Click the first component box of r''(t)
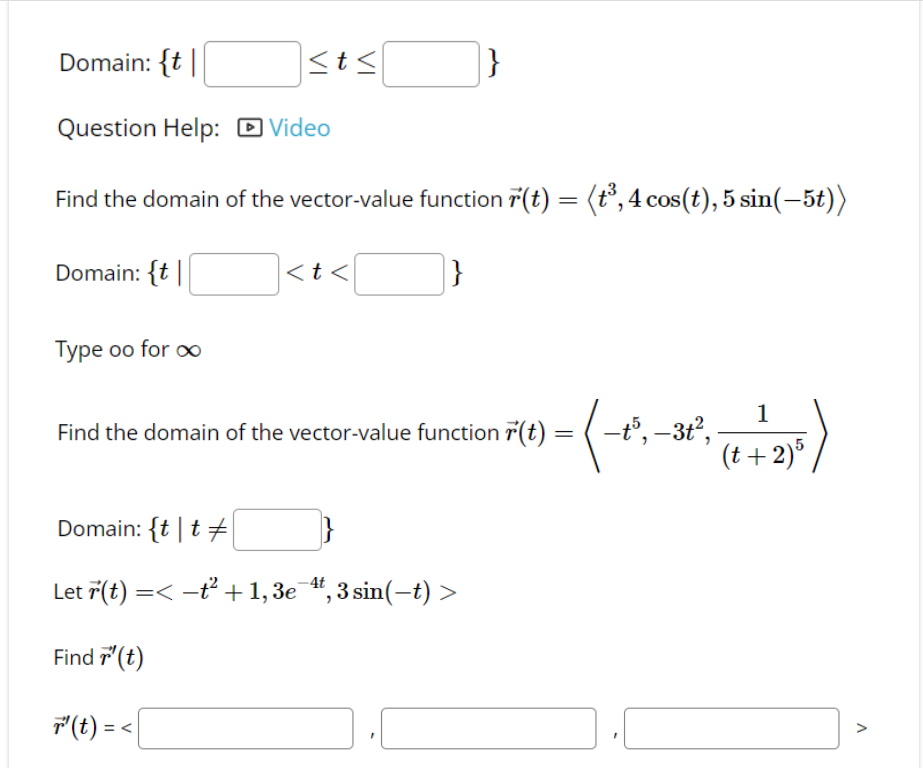The height and width of the screenshot is (768, 923). (244, 728)
